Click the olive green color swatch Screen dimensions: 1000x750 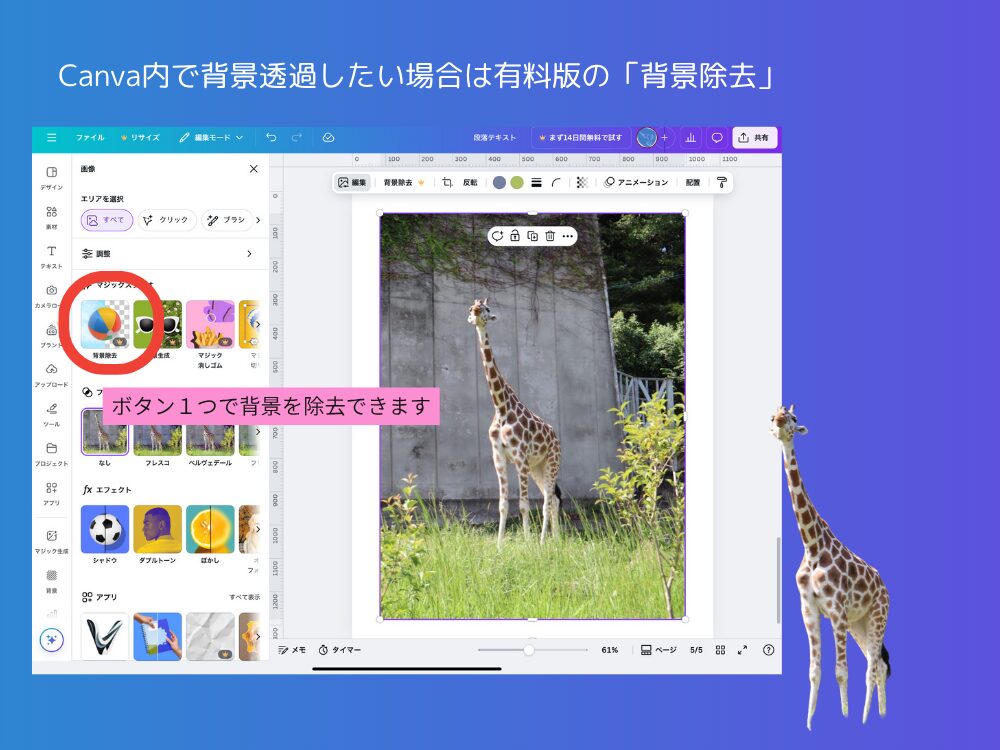click(x=517, y=183)
